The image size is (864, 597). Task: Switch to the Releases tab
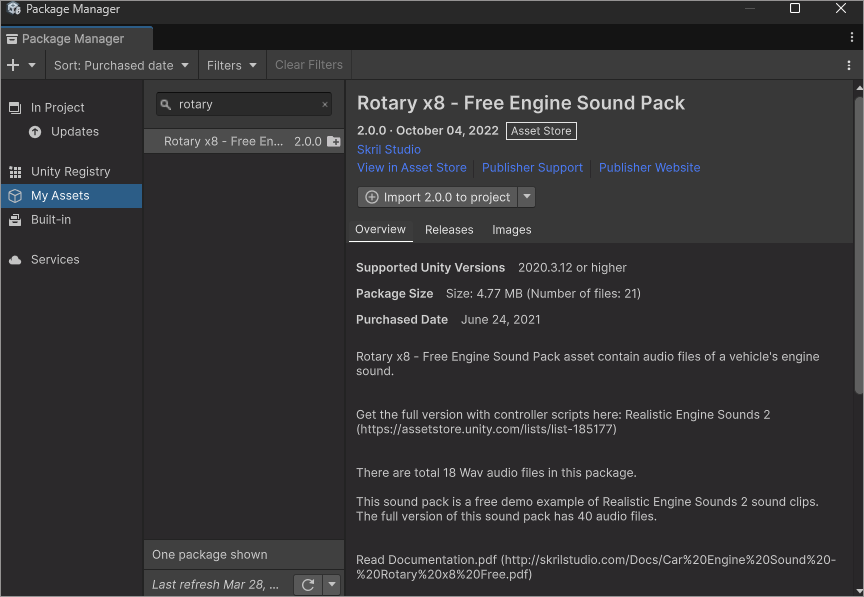[x=449, y=230]
